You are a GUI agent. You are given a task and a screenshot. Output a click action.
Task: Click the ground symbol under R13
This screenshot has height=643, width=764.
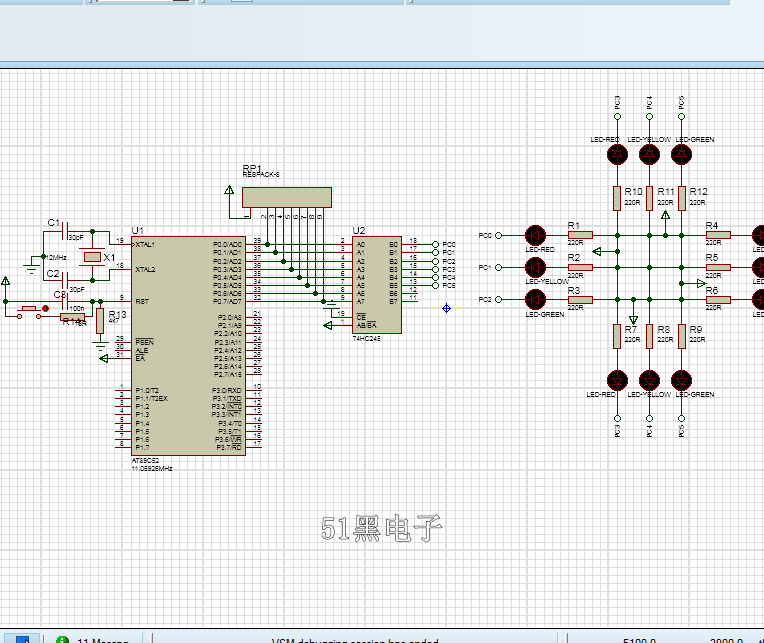pos(100,346)
